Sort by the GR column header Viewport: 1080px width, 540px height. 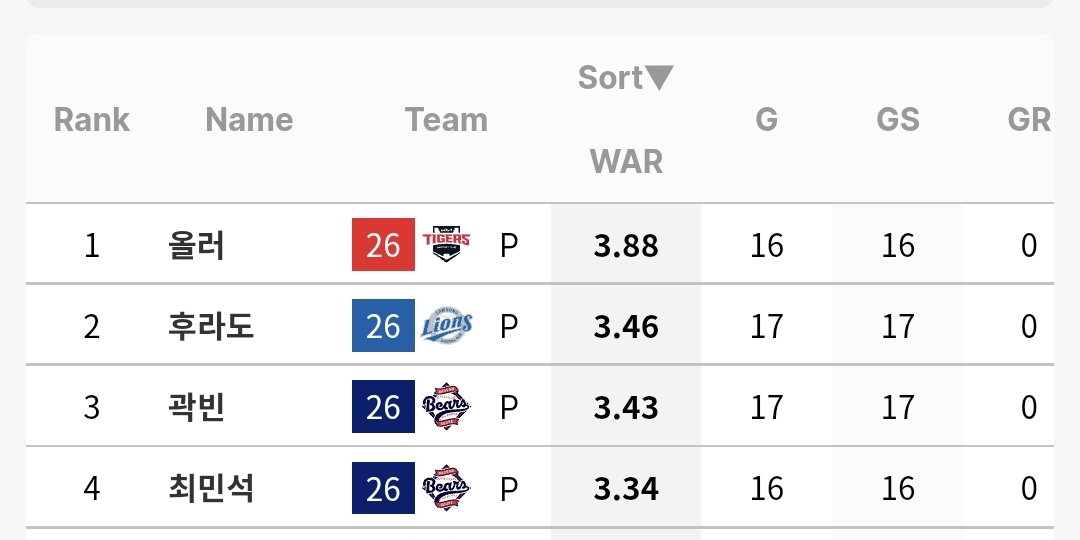click(1029, 120)
